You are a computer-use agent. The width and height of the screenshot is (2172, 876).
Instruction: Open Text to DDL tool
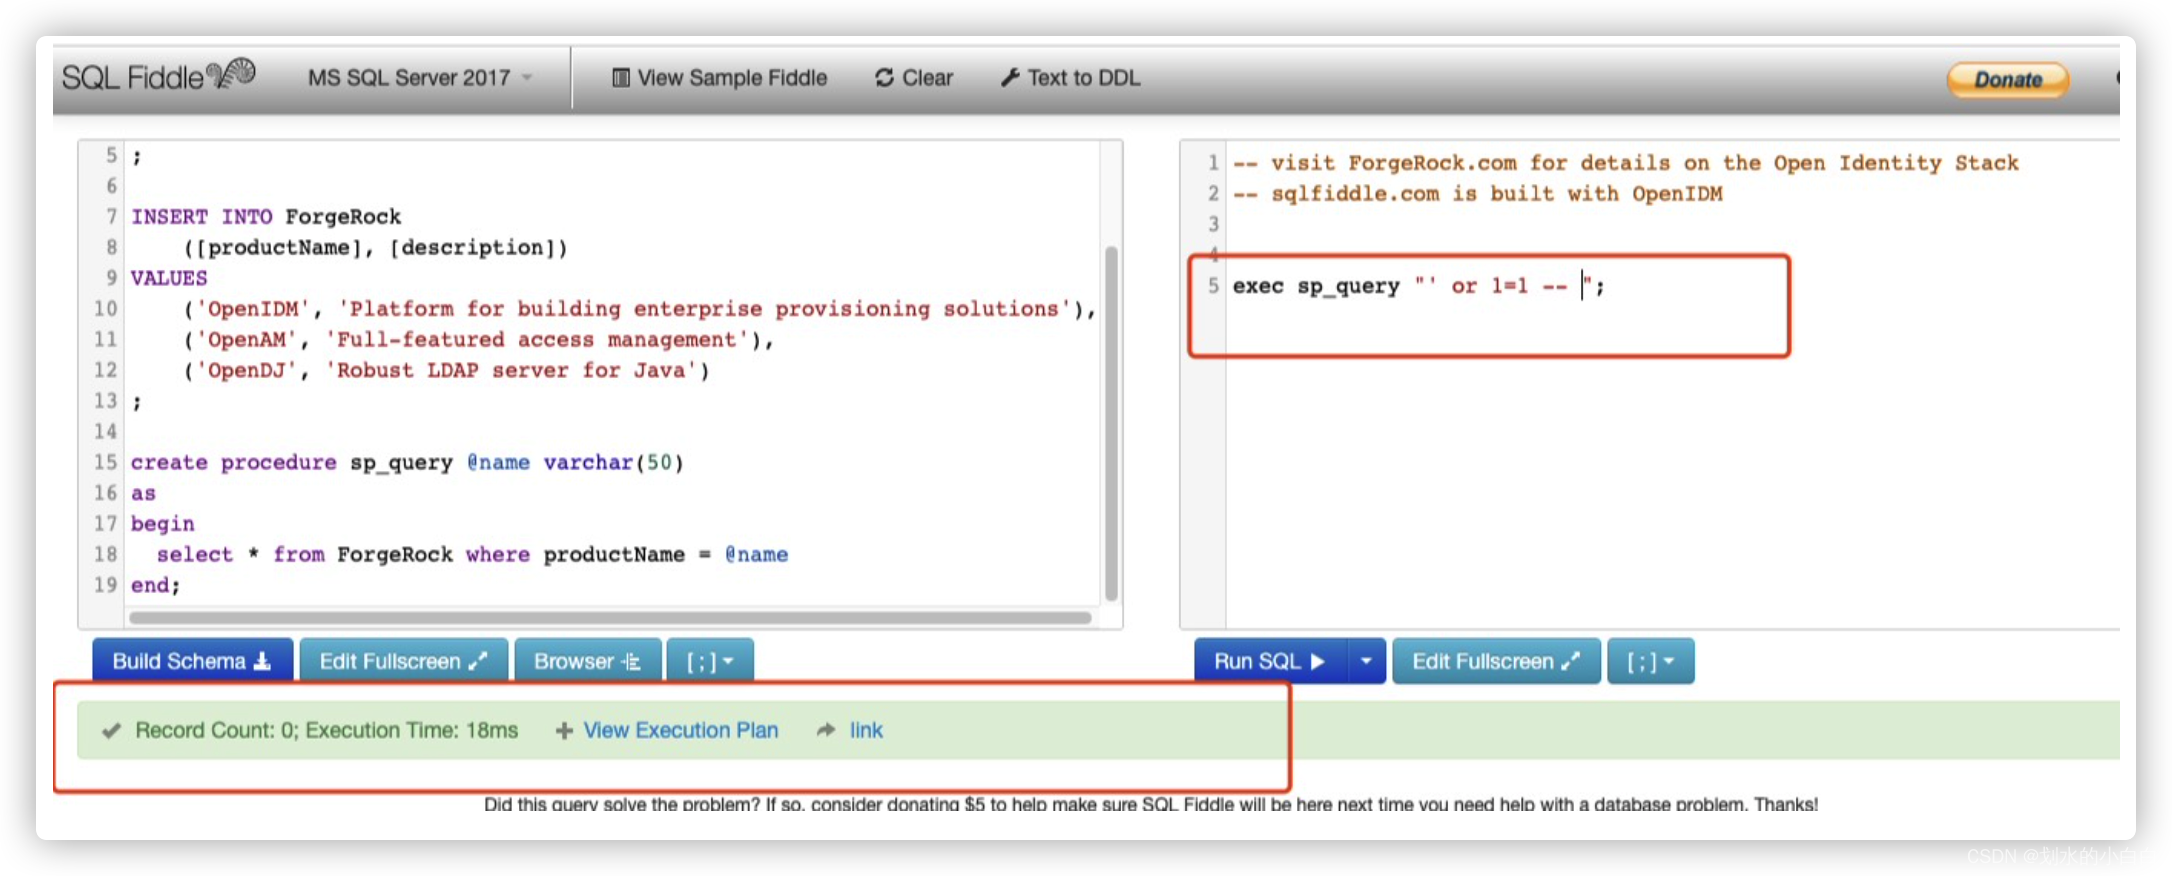click(1070, 78)
